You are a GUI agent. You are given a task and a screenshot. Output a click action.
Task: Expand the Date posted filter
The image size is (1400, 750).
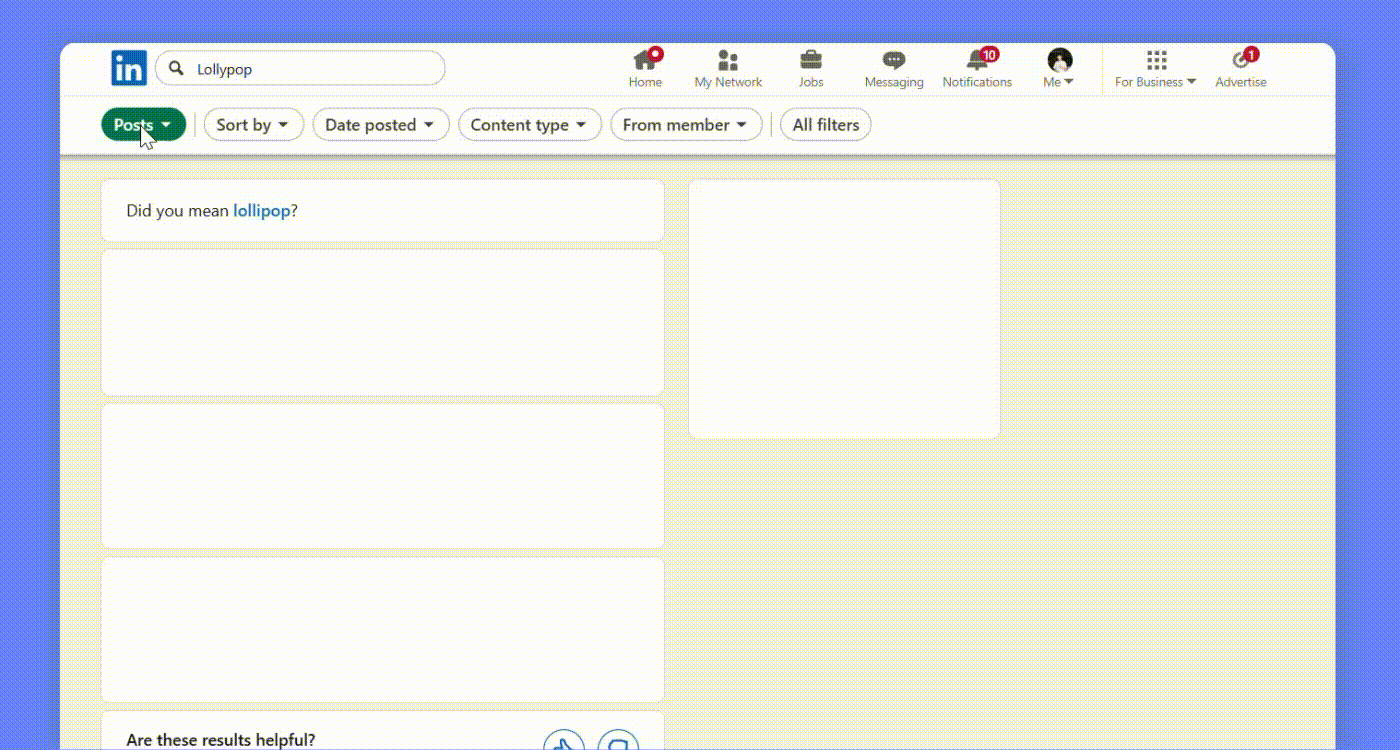(x=380, y=125)
